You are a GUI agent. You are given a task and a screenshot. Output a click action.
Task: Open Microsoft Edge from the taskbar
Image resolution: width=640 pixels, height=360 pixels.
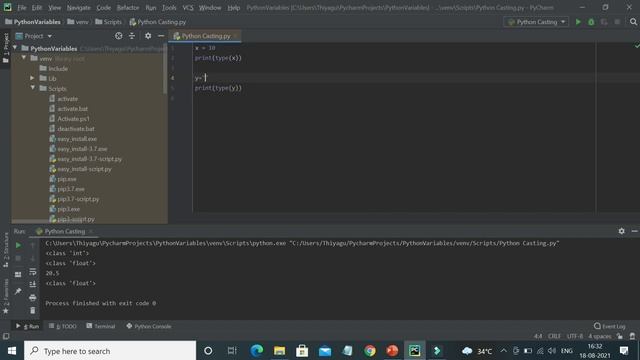click(x=257, y=351)
